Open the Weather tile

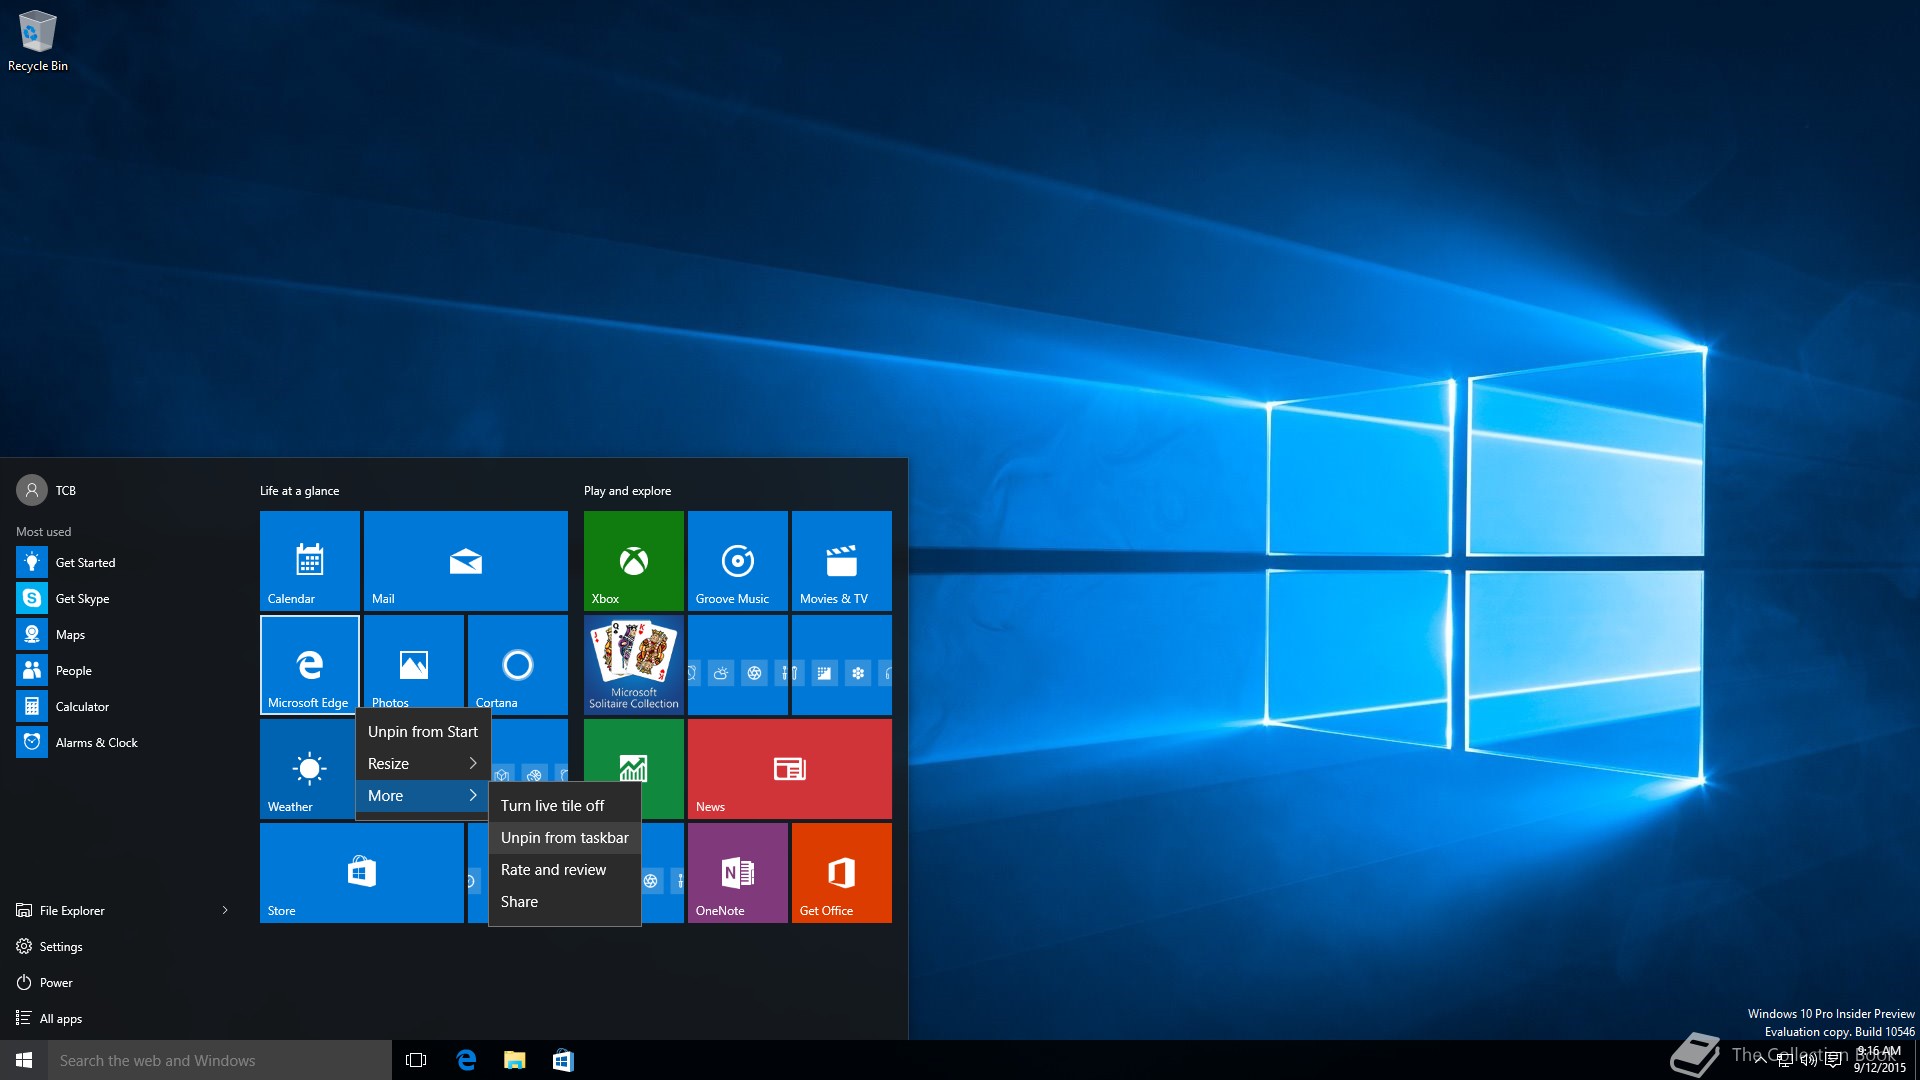point(308,769)
